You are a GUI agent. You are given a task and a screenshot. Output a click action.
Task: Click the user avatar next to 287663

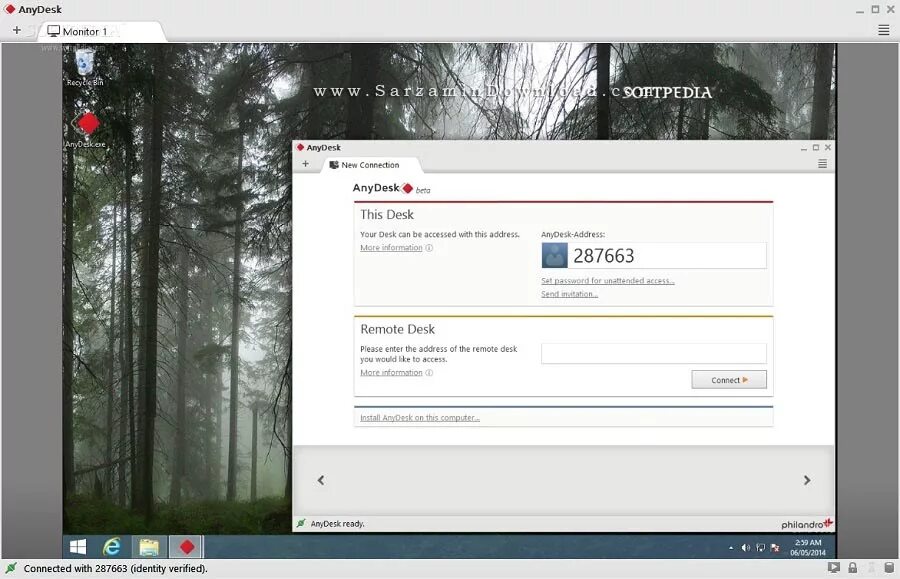(554, 255)
